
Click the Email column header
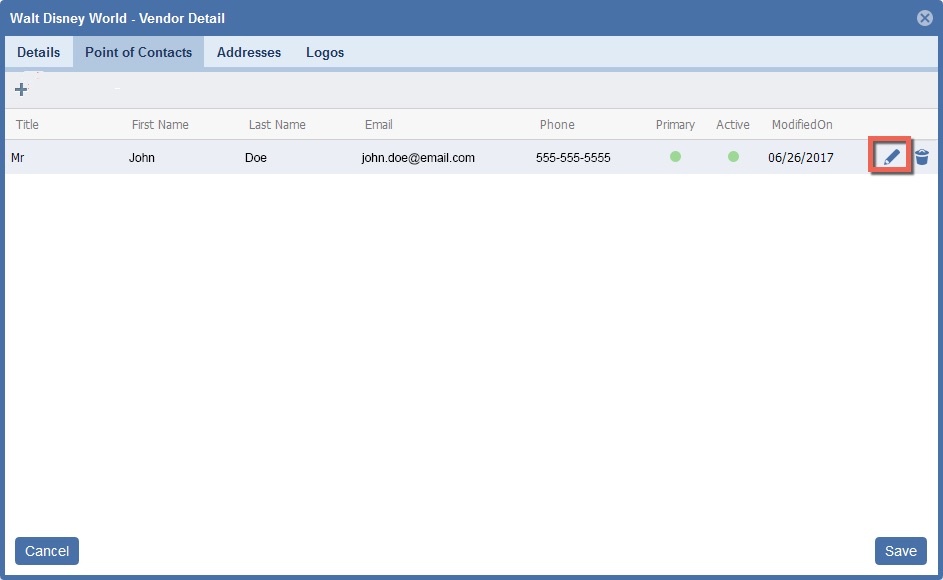pyautogui.click(x=379, y=125)
